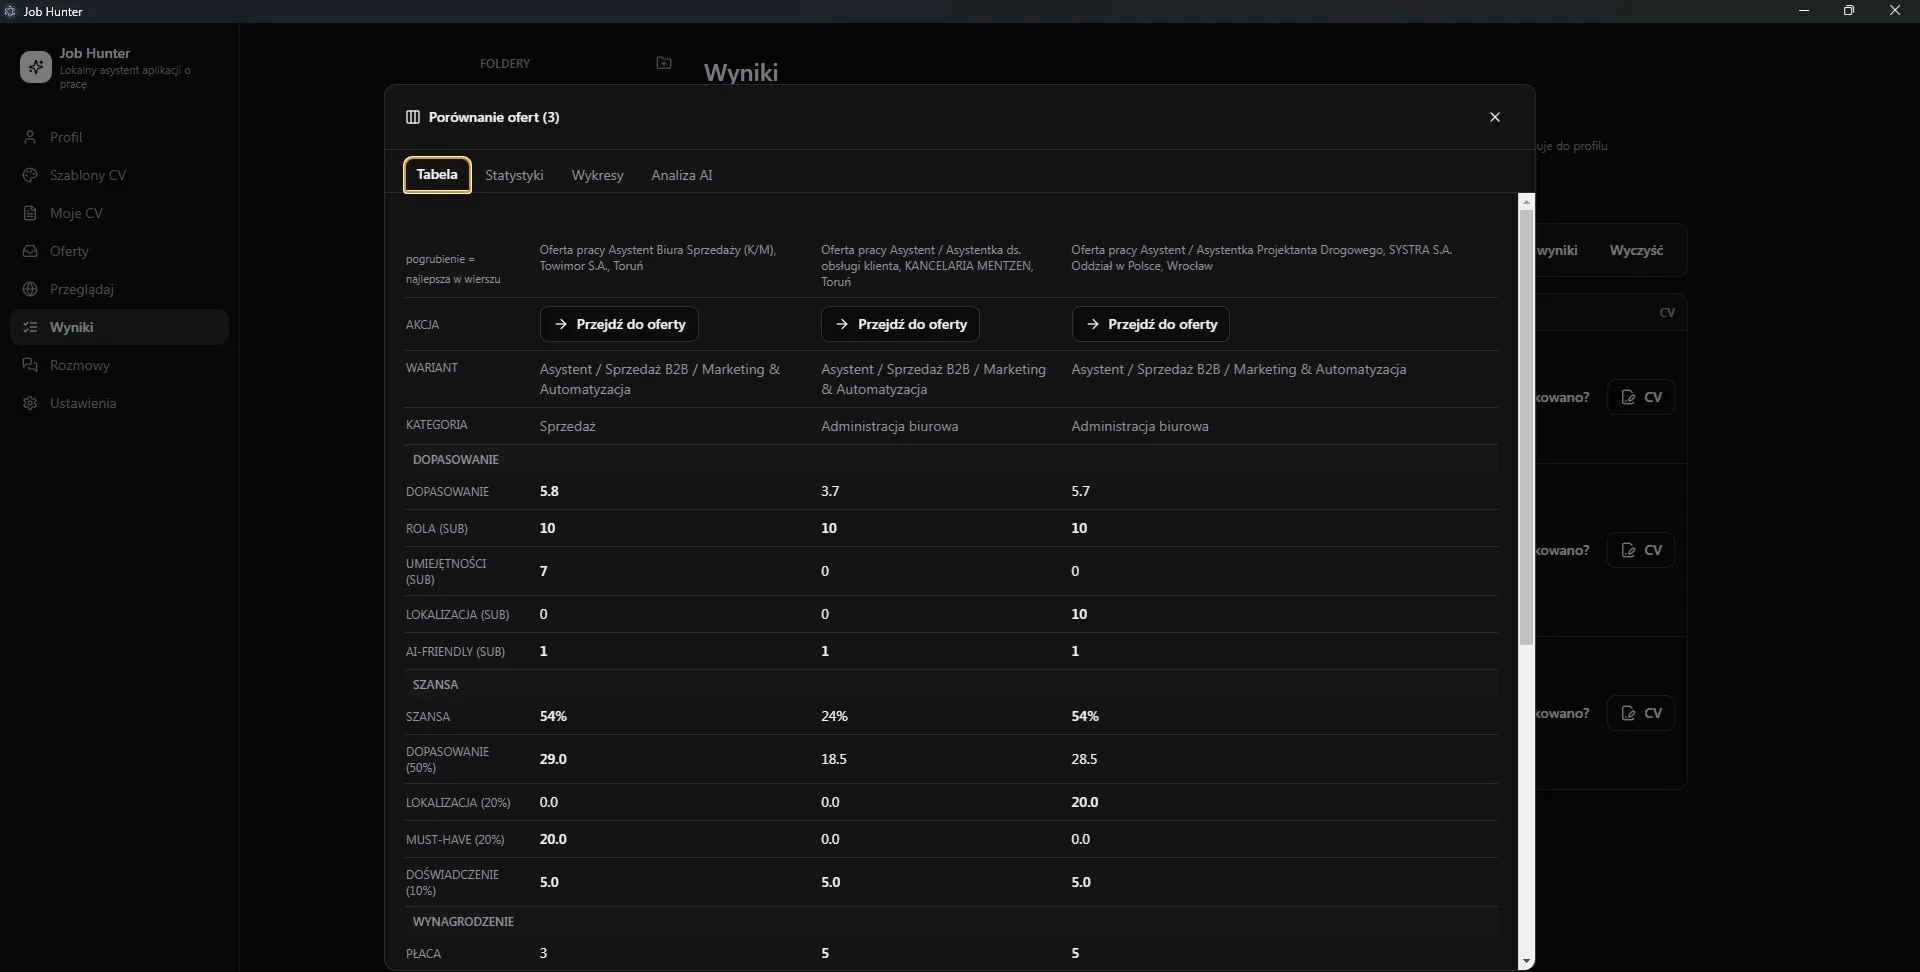Click the Job Hunter logo icon
Image resolution: width=1920 pixels, height=972 pixels.
point(36,67)
